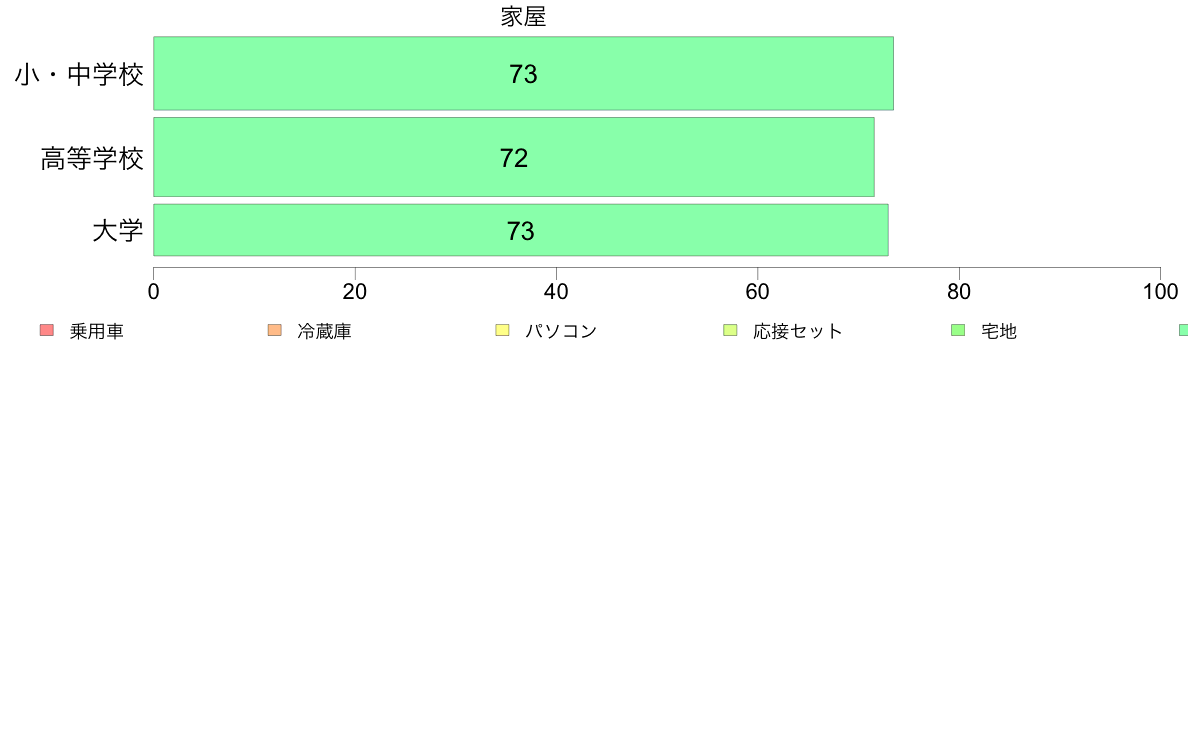Click the 大学 axis label

(x=118, y=230)
